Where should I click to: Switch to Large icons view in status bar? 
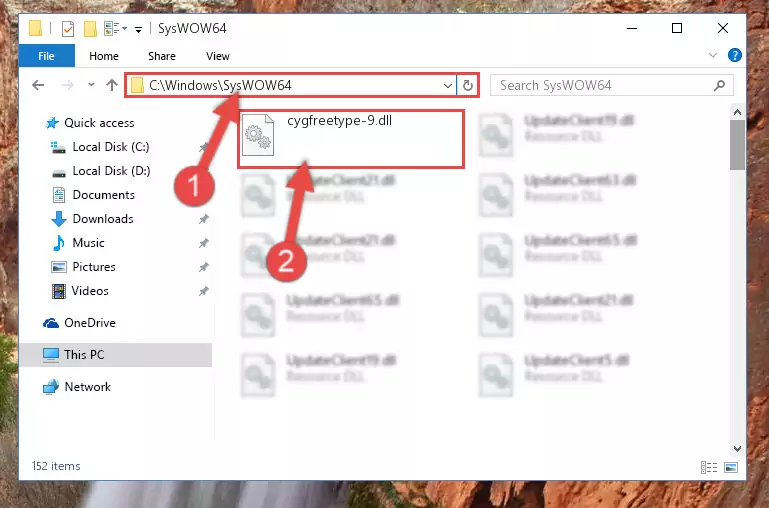731,467
